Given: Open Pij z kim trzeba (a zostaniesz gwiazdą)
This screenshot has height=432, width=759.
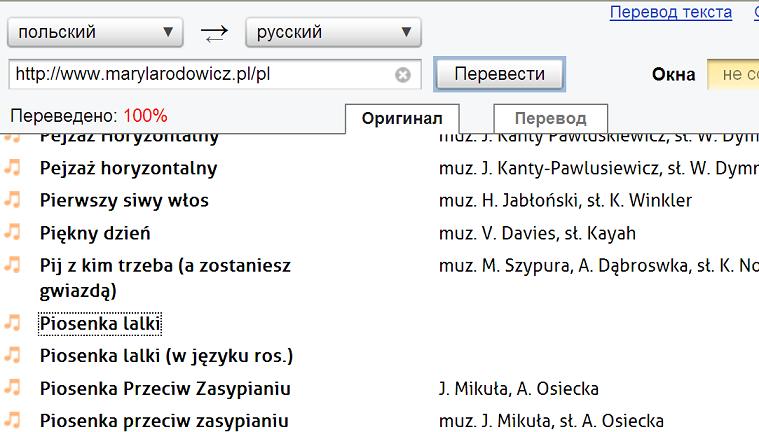Looking at the screenshot, I should (x=165, y=278).
